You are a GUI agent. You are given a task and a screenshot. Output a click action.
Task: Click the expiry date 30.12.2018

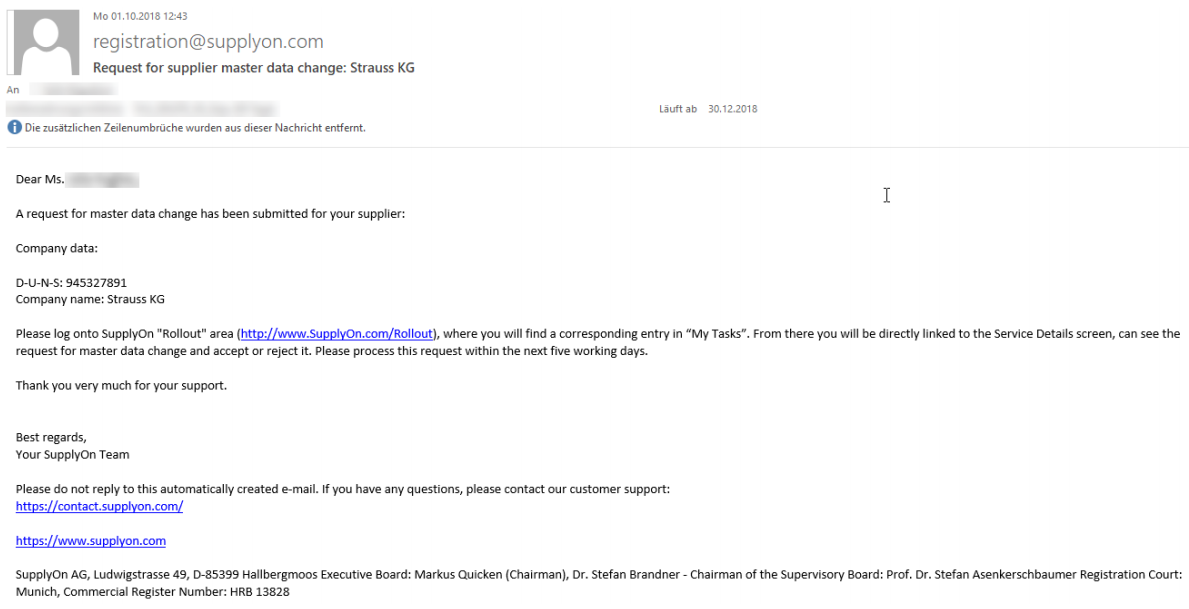(x=733, y=108)
